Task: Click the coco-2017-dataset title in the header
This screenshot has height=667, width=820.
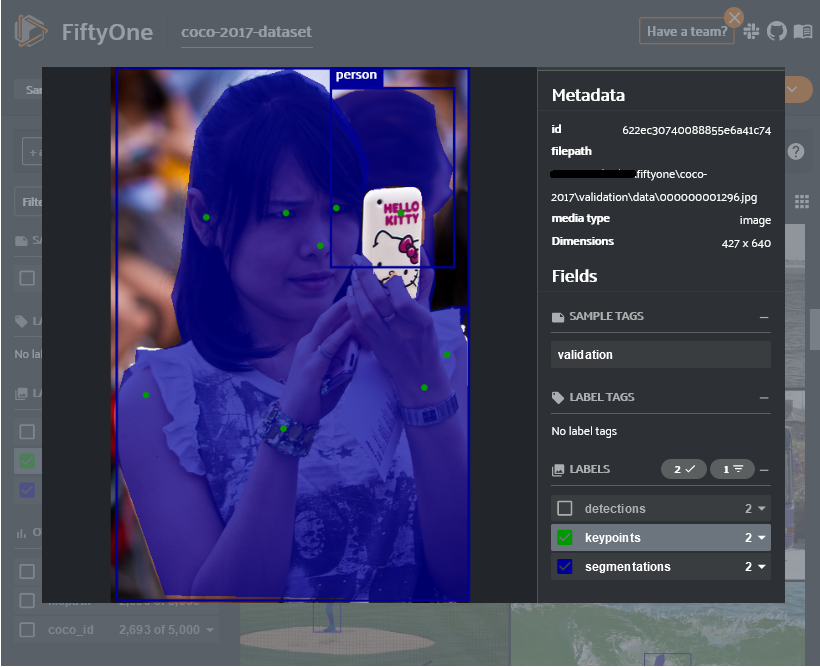Action: point(246,30)
